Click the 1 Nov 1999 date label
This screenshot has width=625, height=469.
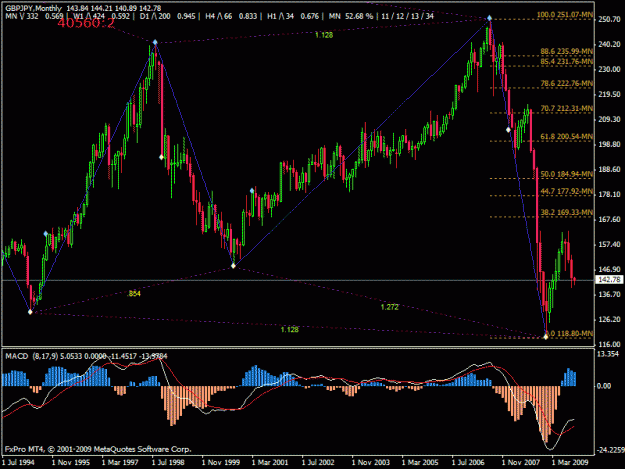pos(220,462)
